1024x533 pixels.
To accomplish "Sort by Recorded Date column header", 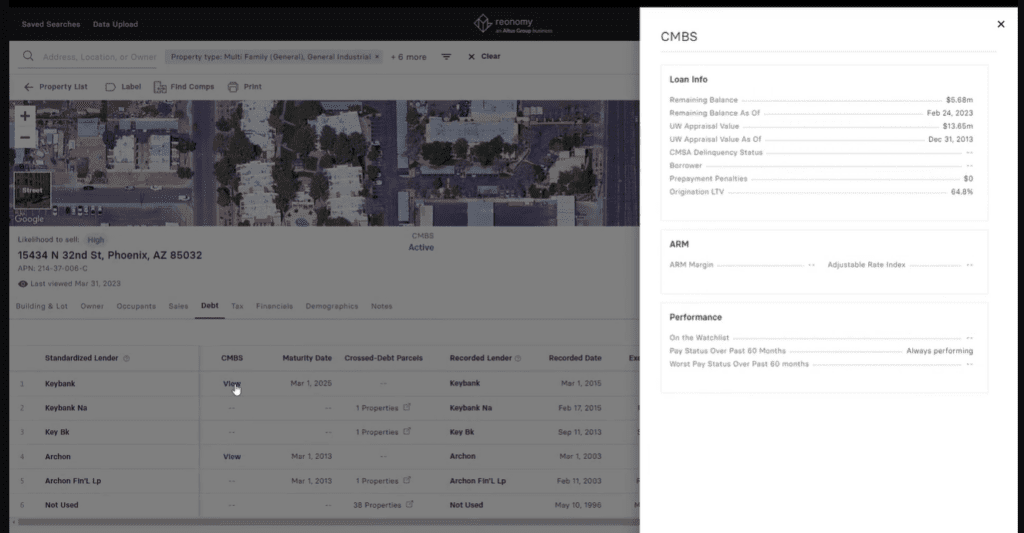I will click(575, 358).
